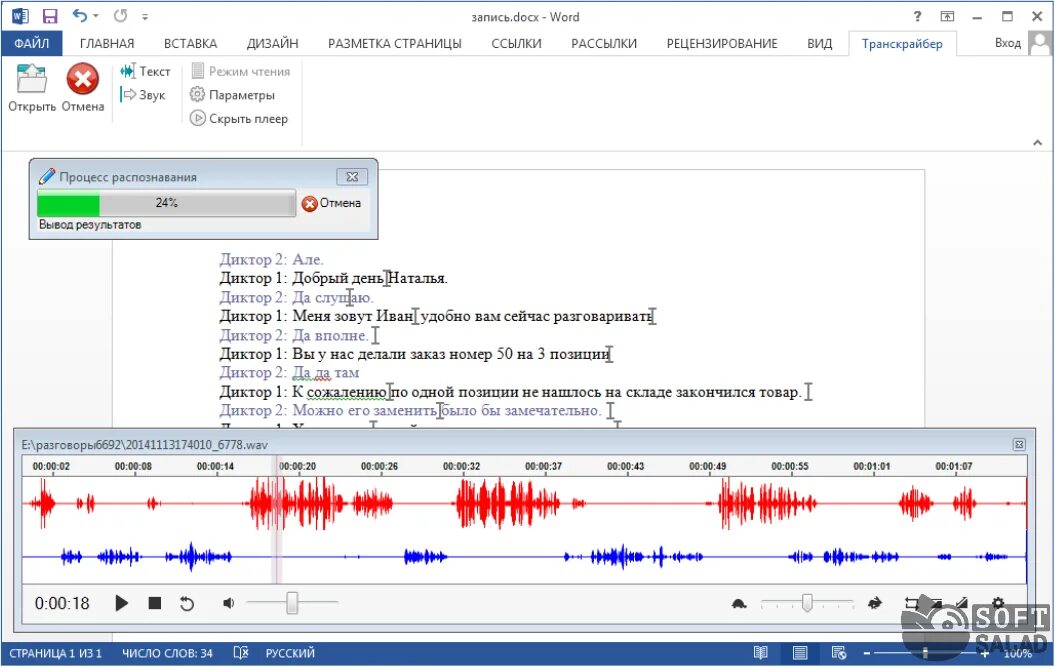Click the Текст waveform tool
This screenshot has width=1055, height=667.
pos(145,71)
